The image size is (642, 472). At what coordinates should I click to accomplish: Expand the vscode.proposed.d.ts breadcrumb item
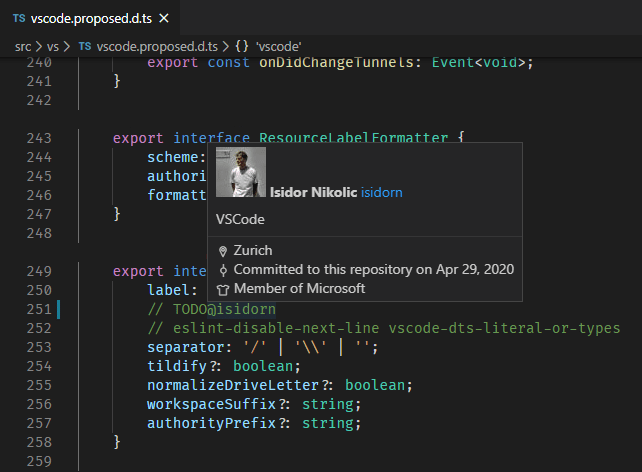point(157,46)
